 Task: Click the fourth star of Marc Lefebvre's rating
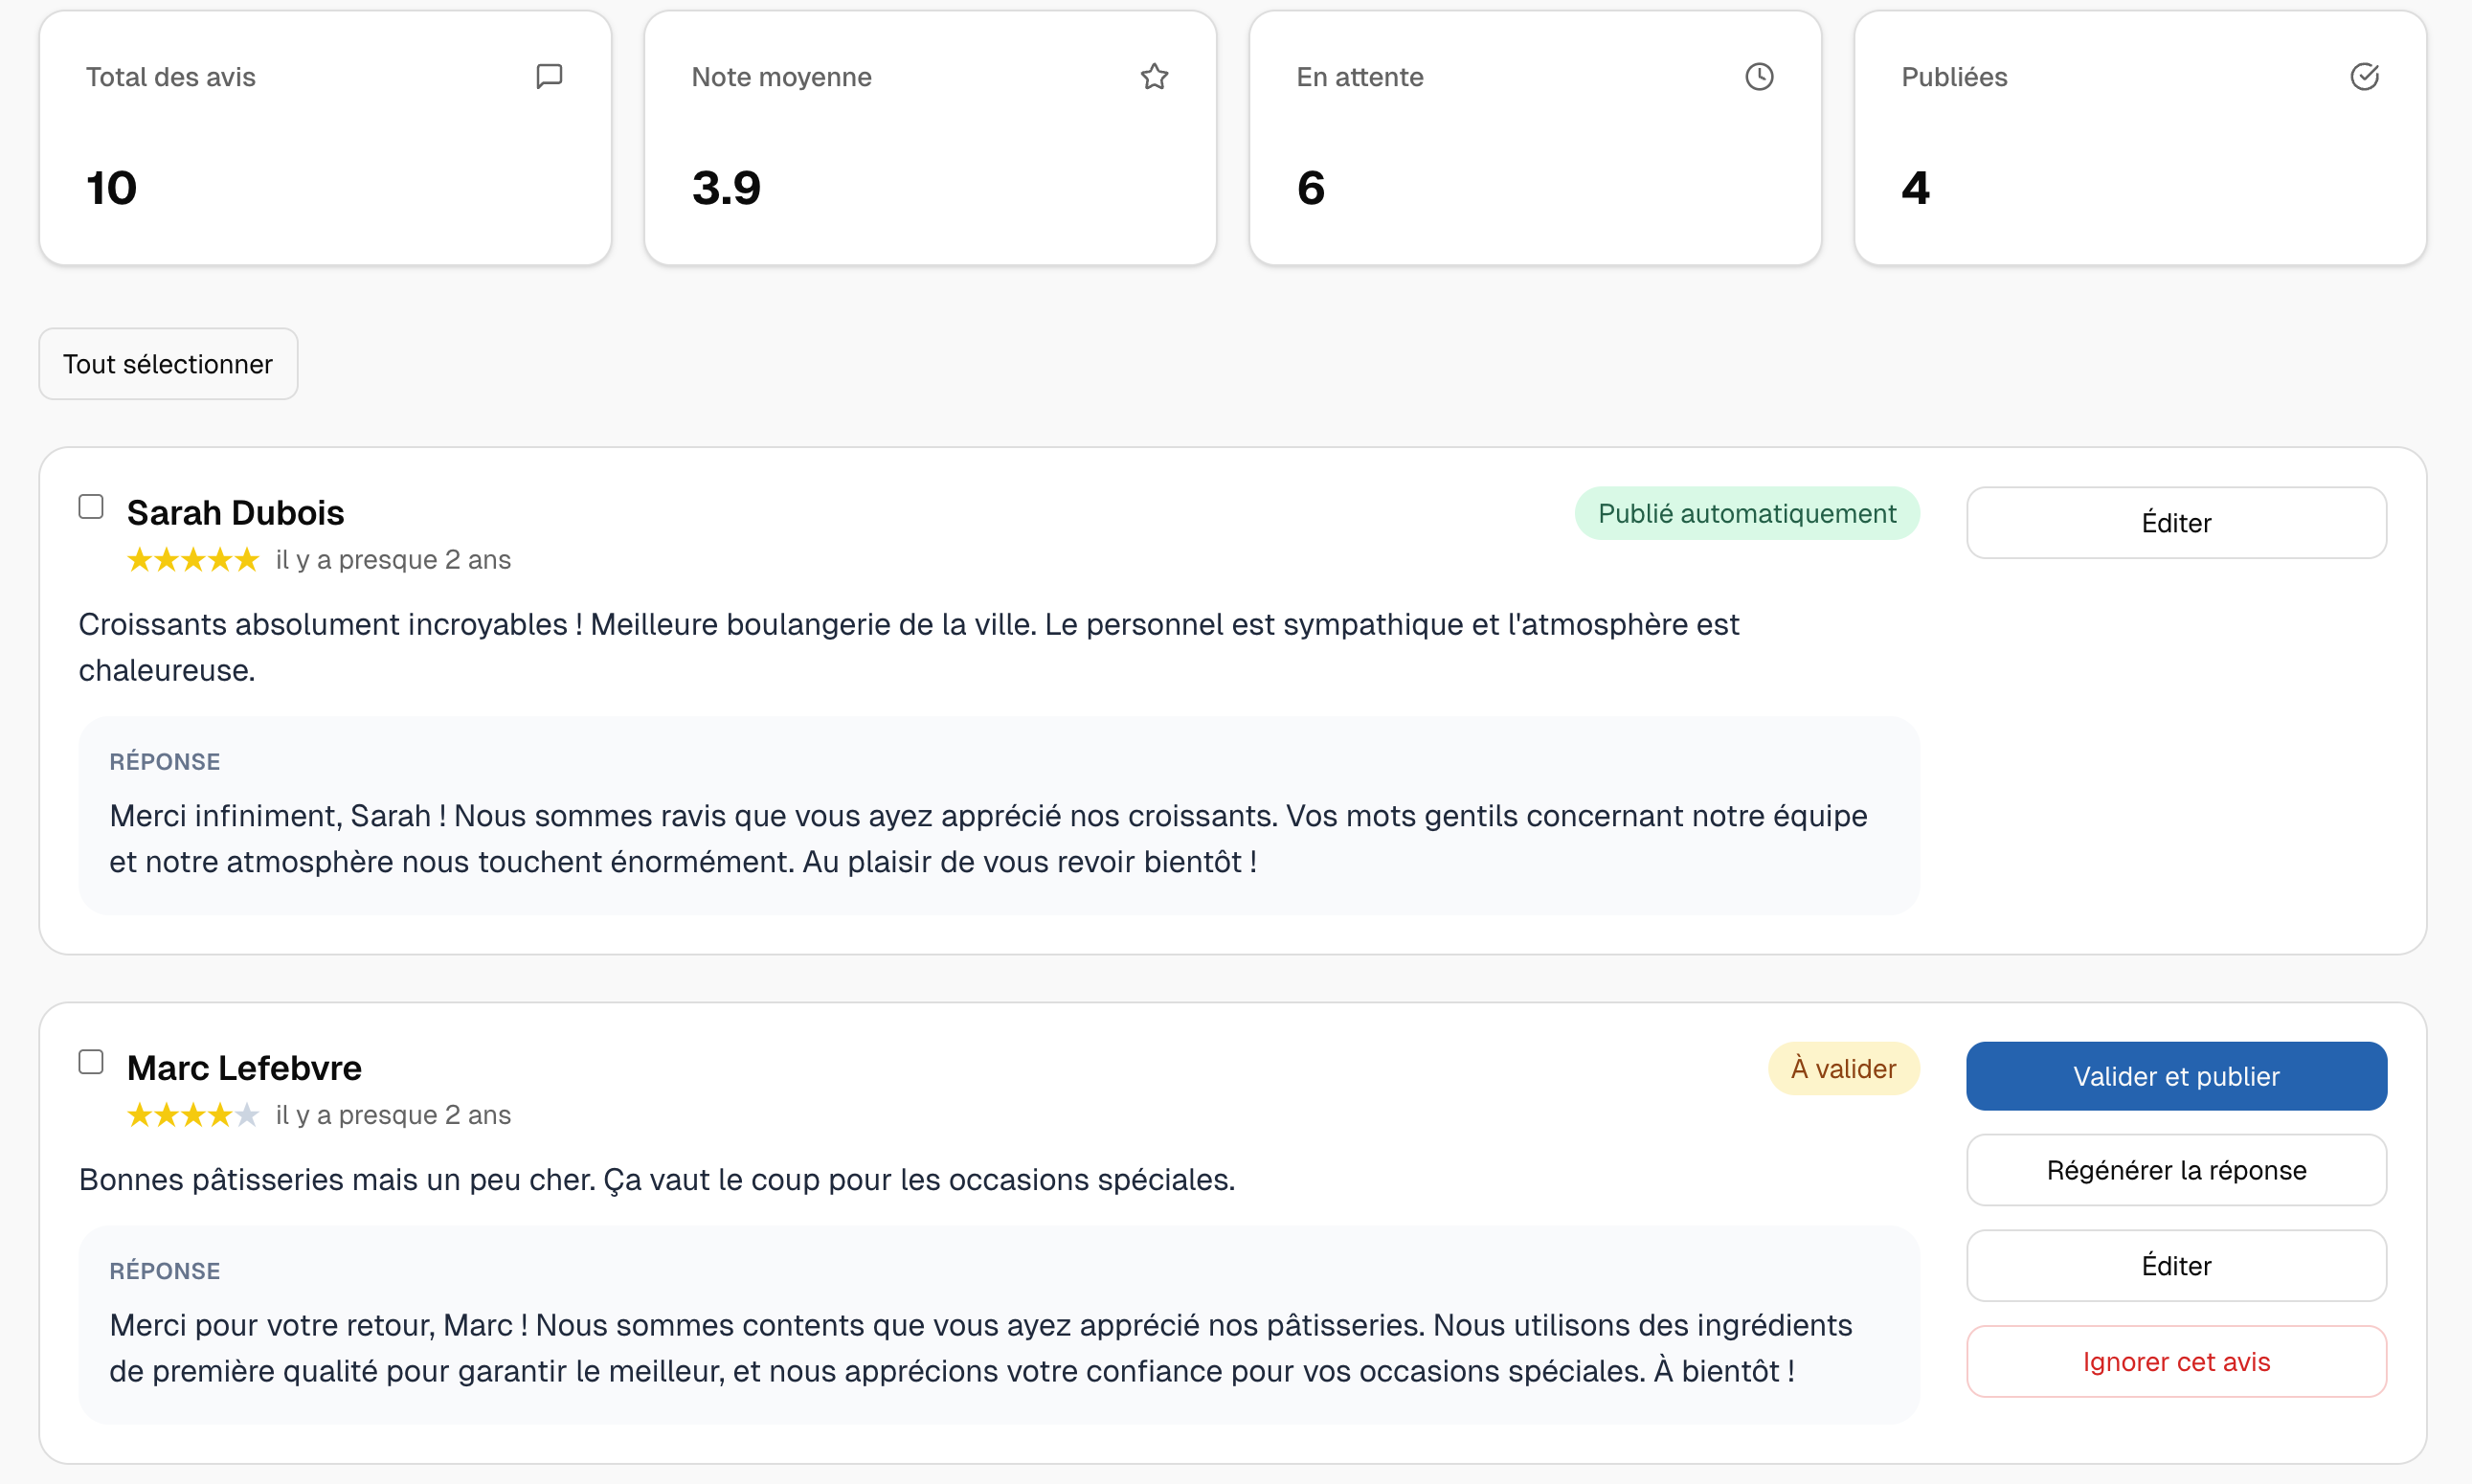(220, 1114)
